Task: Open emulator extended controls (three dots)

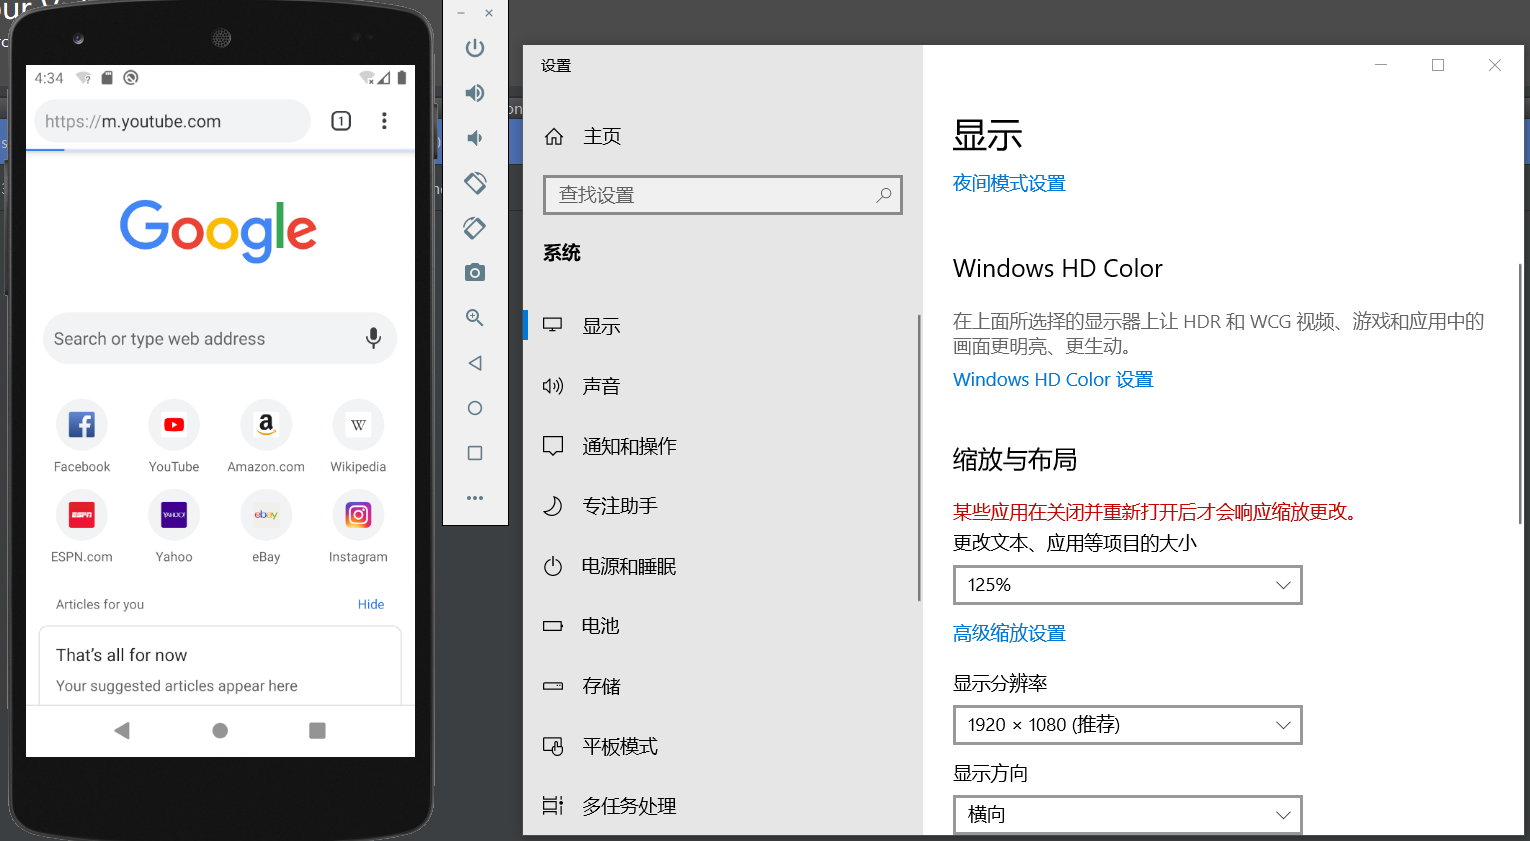Action: [x=475, y=498]
